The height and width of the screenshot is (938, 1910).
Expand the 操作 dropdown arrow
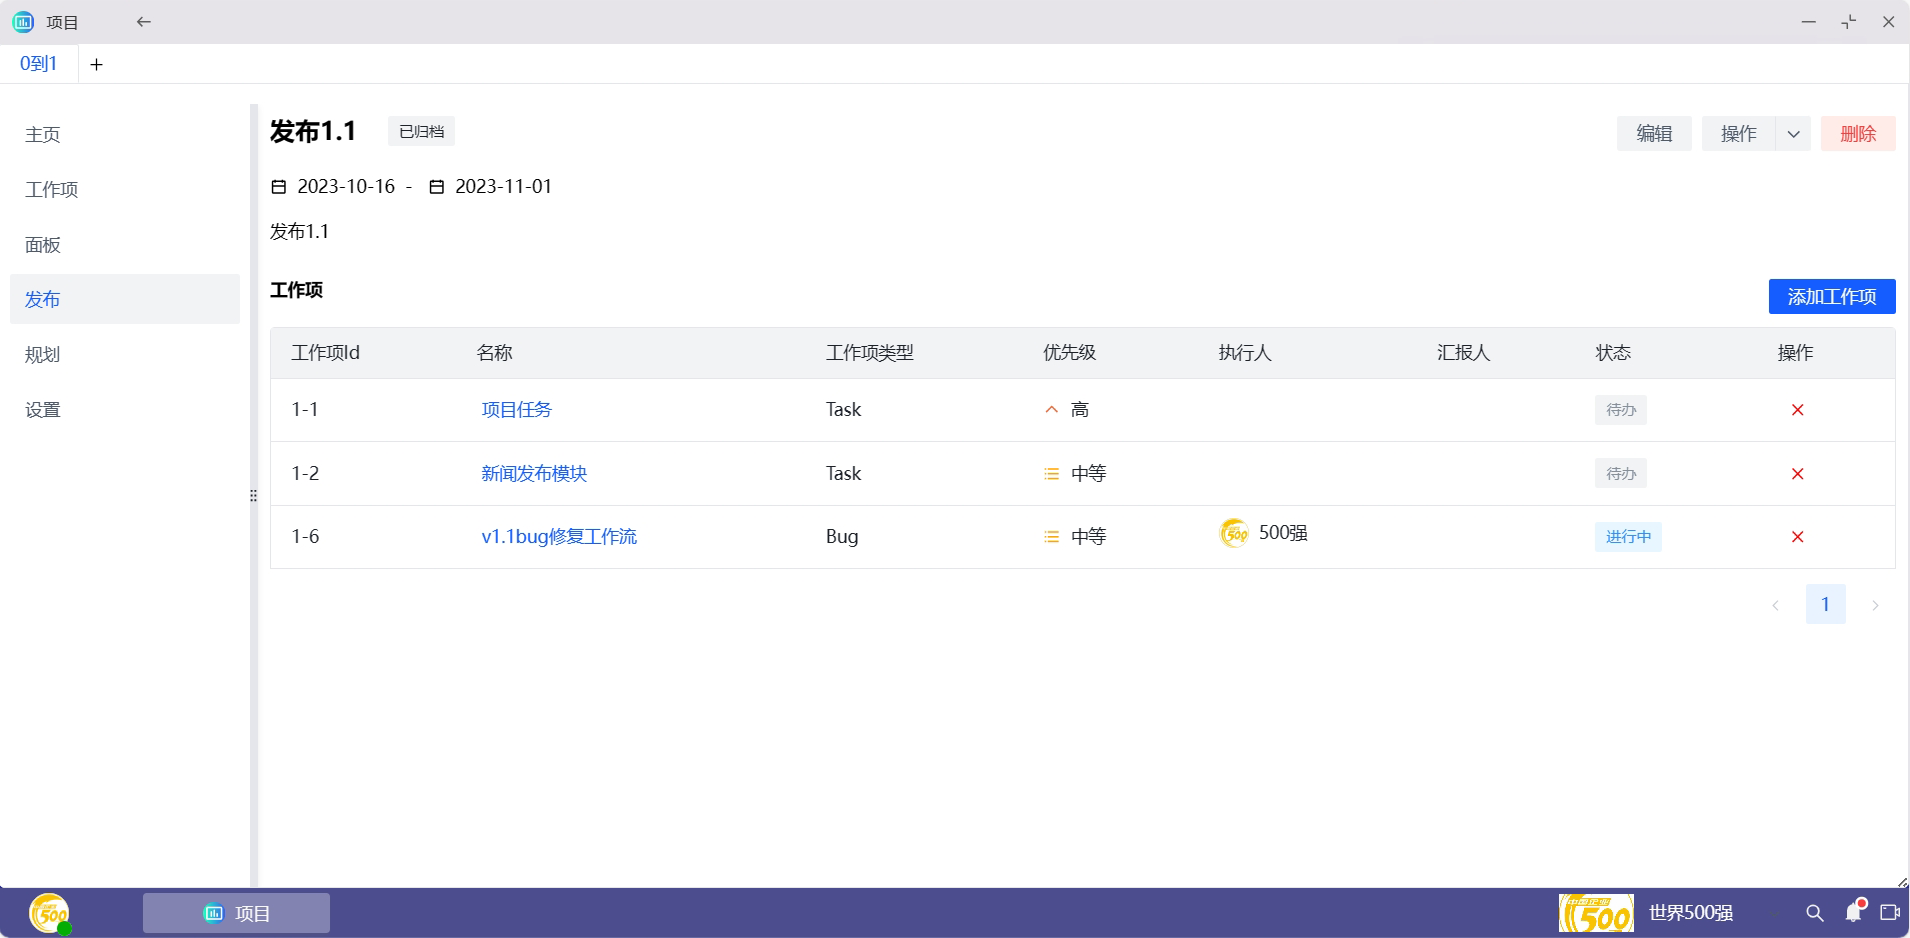1793,134
